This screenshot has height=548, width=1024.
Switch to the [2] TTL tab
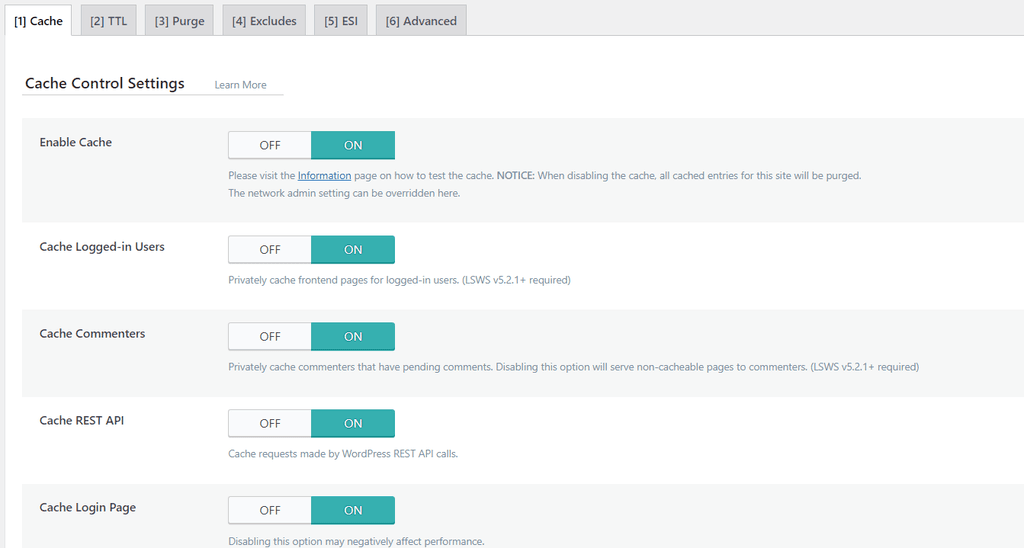tap(109, 21)
